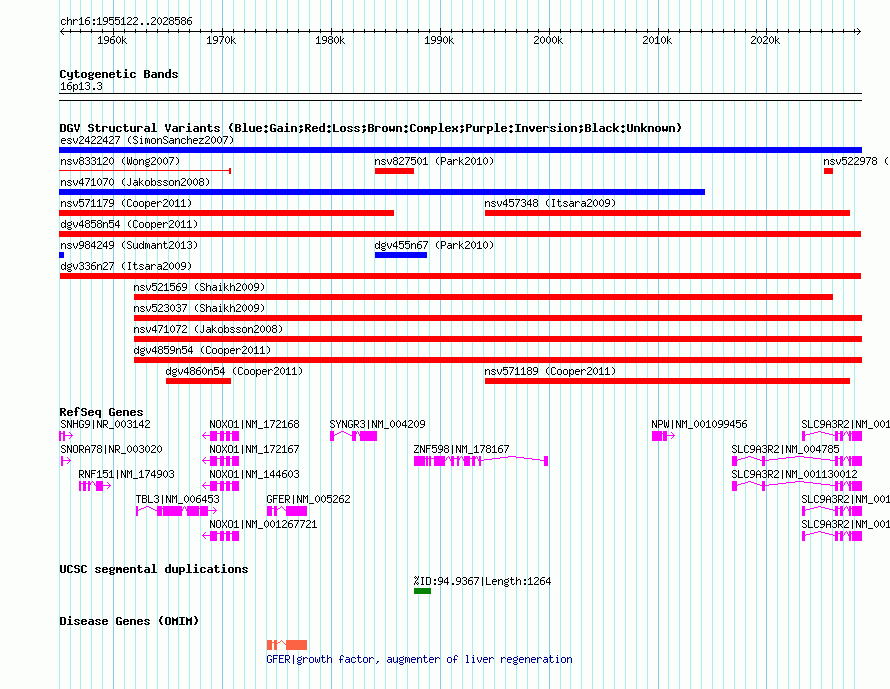Select the dgv4858n54 (Cooper2011) red bar
This screenshot has width=890, height=689.
460,234
